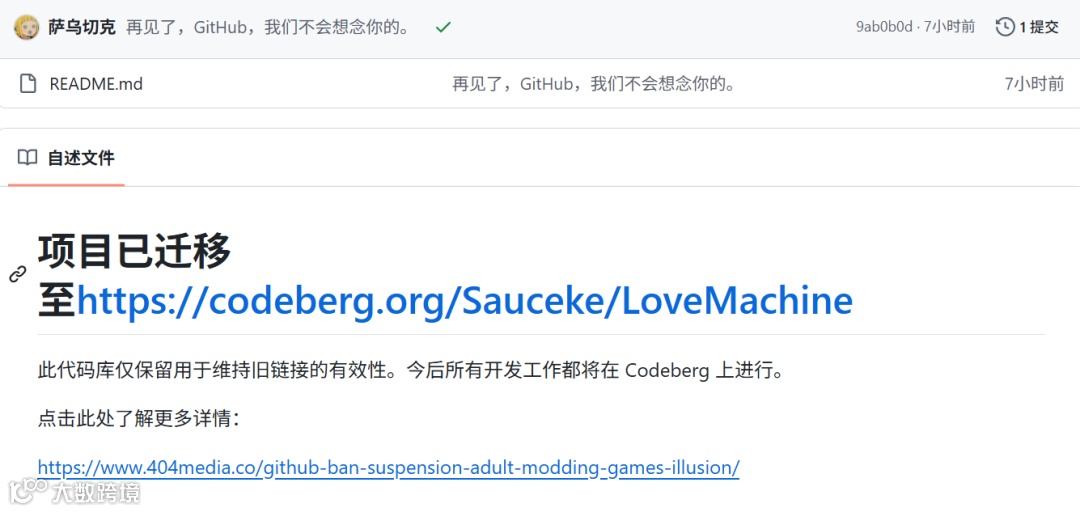
Task: Click the 萨乌切克 user avatar
Action: click(x=26, y=28)
